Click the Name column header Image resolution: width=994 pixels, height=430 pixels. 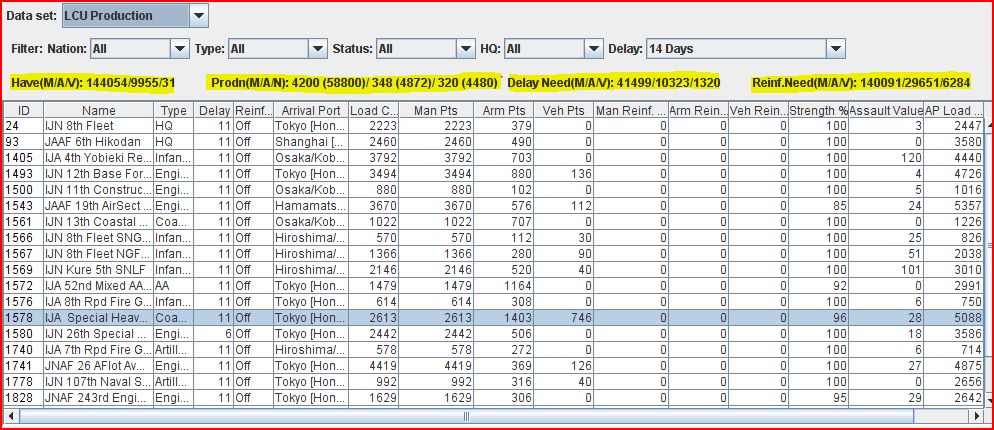coord(99,110)
